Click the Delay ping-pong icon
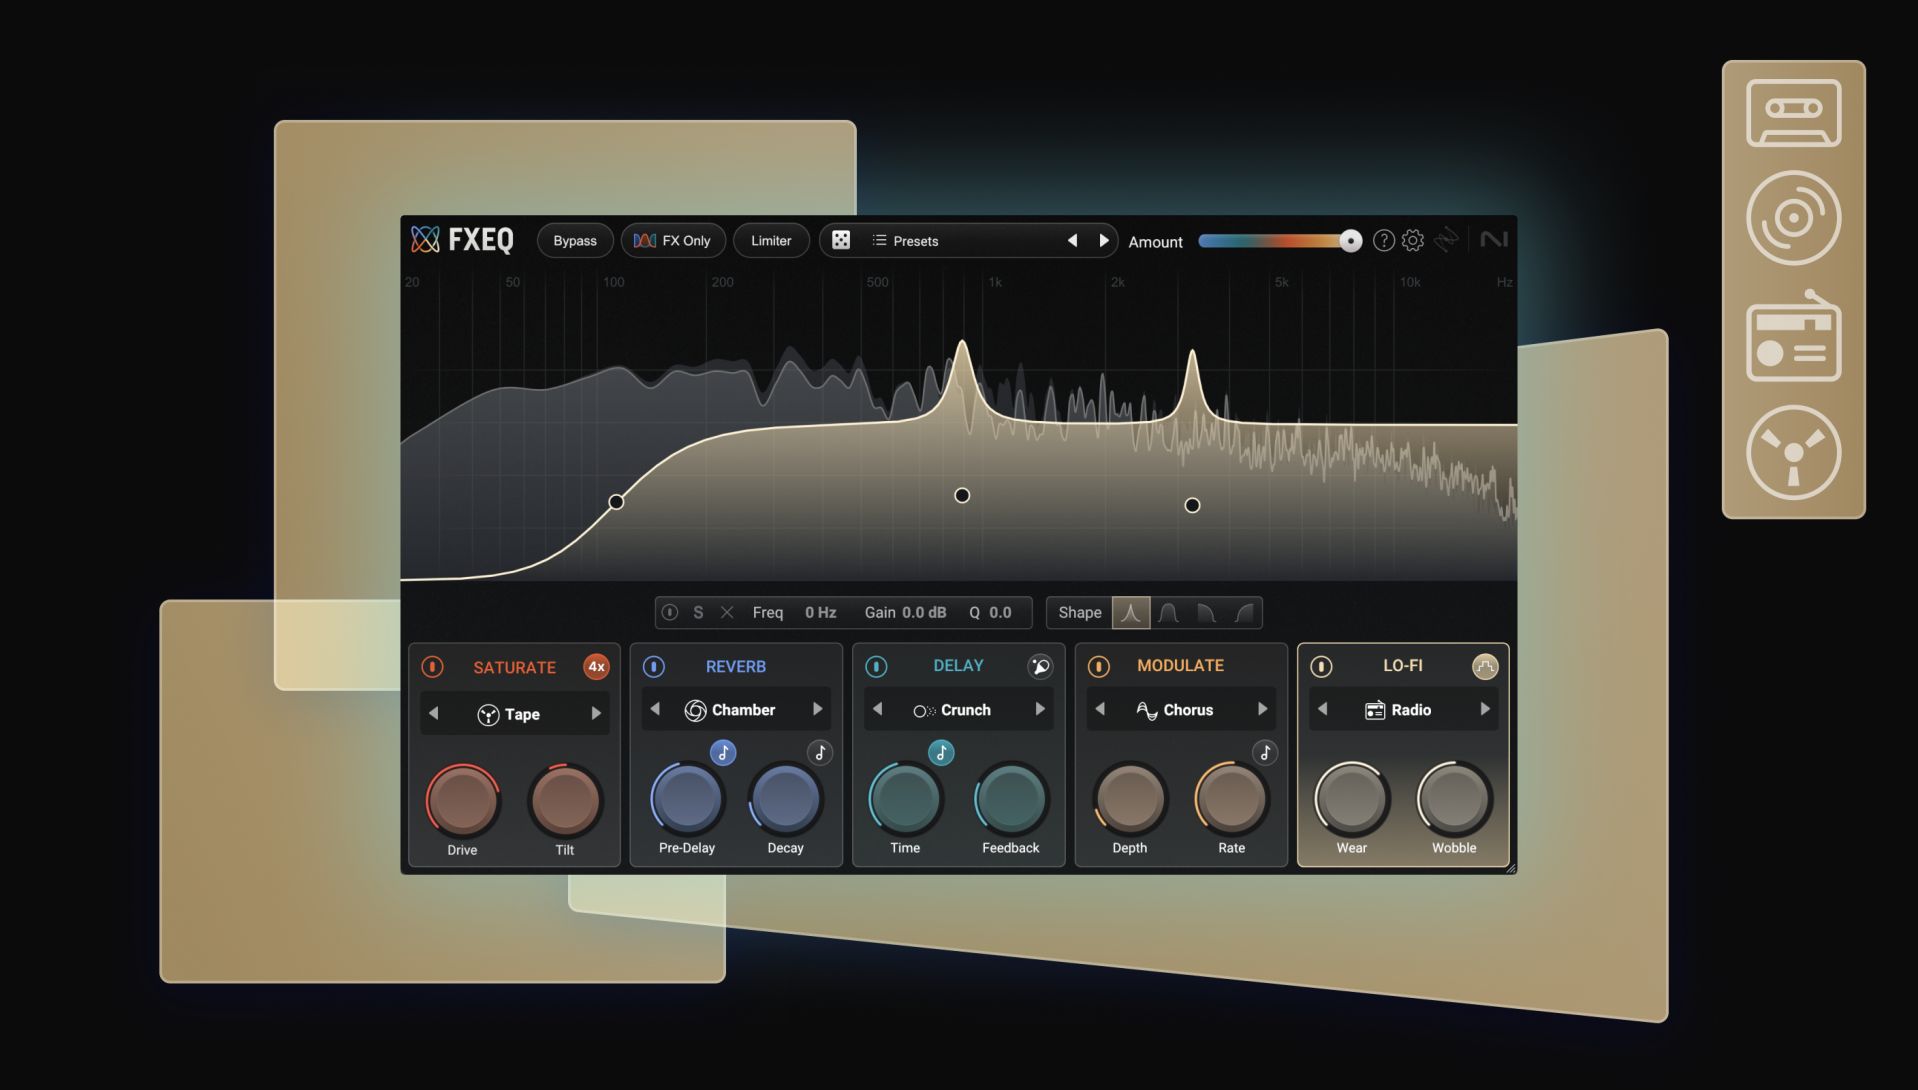 click(1040, 667)
